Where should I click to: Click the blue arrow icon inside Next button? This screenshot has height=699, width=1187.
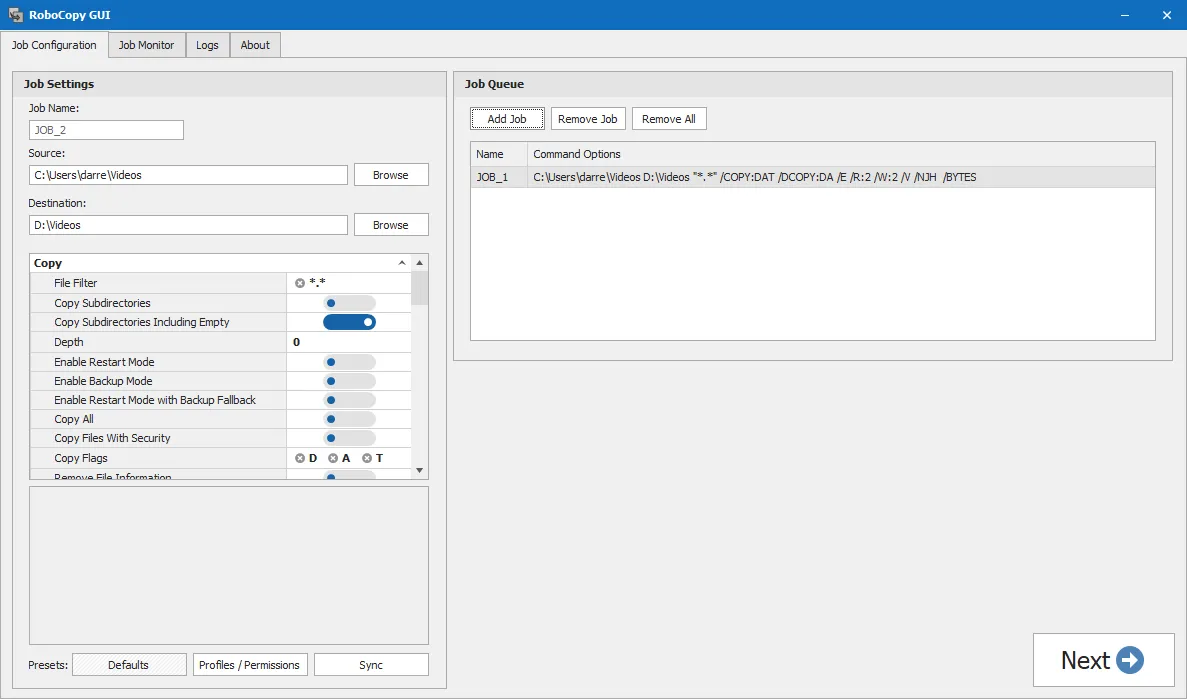(x=1130, y=660)
